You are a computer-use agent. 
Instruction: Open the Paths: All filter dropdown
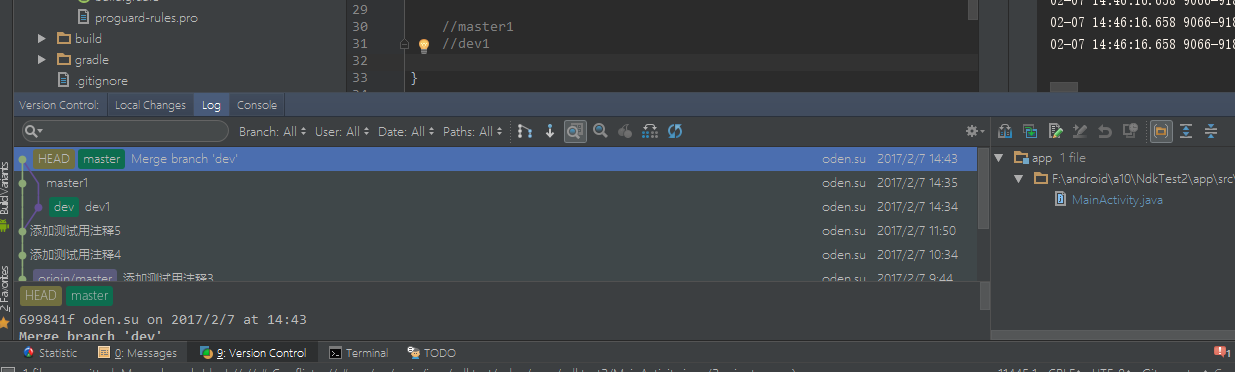pos(472,131)
